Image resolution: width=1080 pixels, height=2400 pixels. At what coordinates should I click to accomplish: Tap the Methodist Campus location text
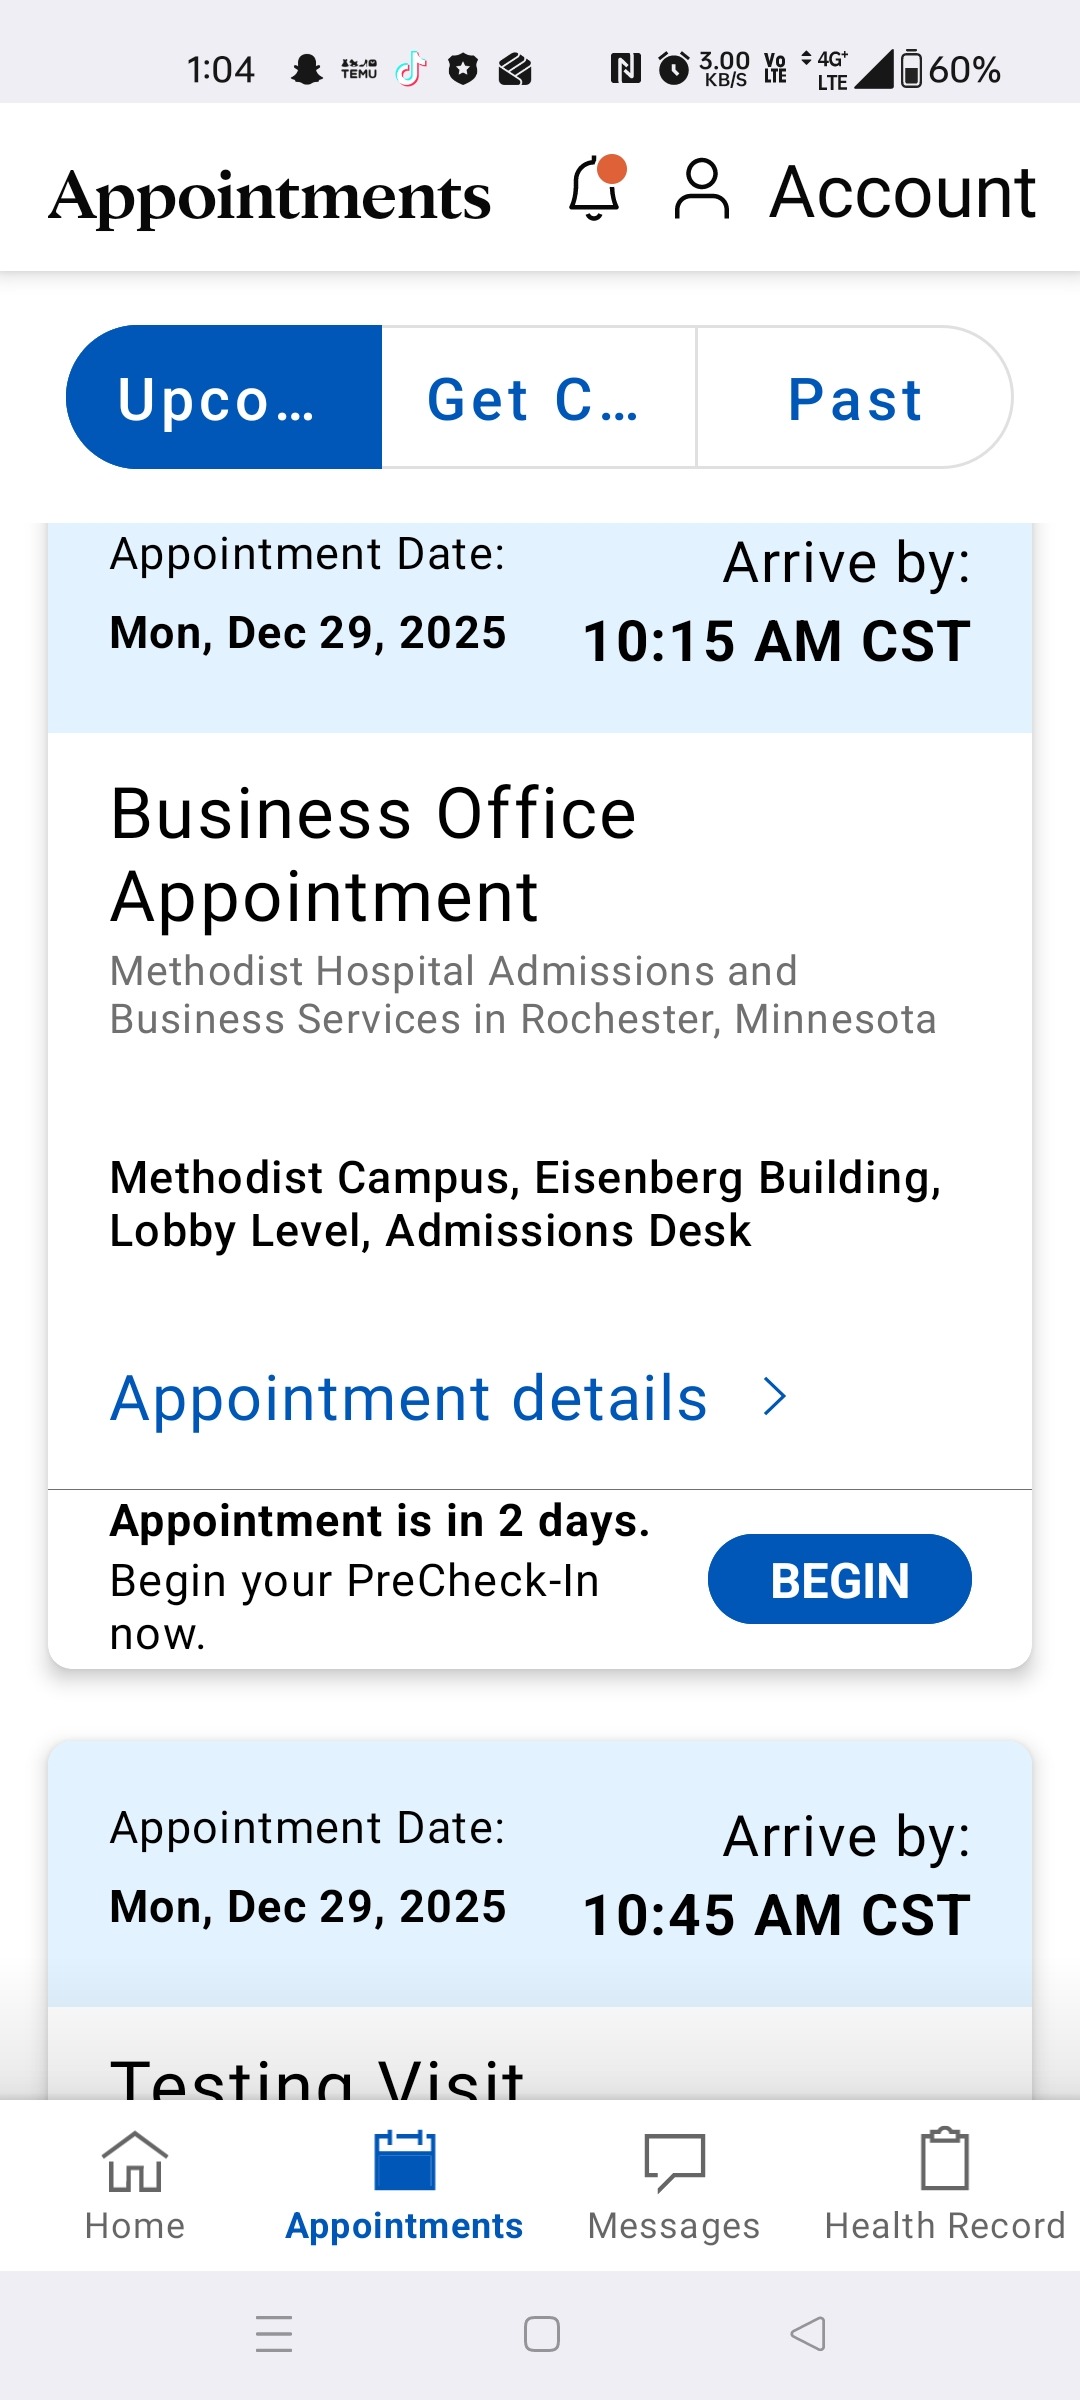coord(525,1203)
